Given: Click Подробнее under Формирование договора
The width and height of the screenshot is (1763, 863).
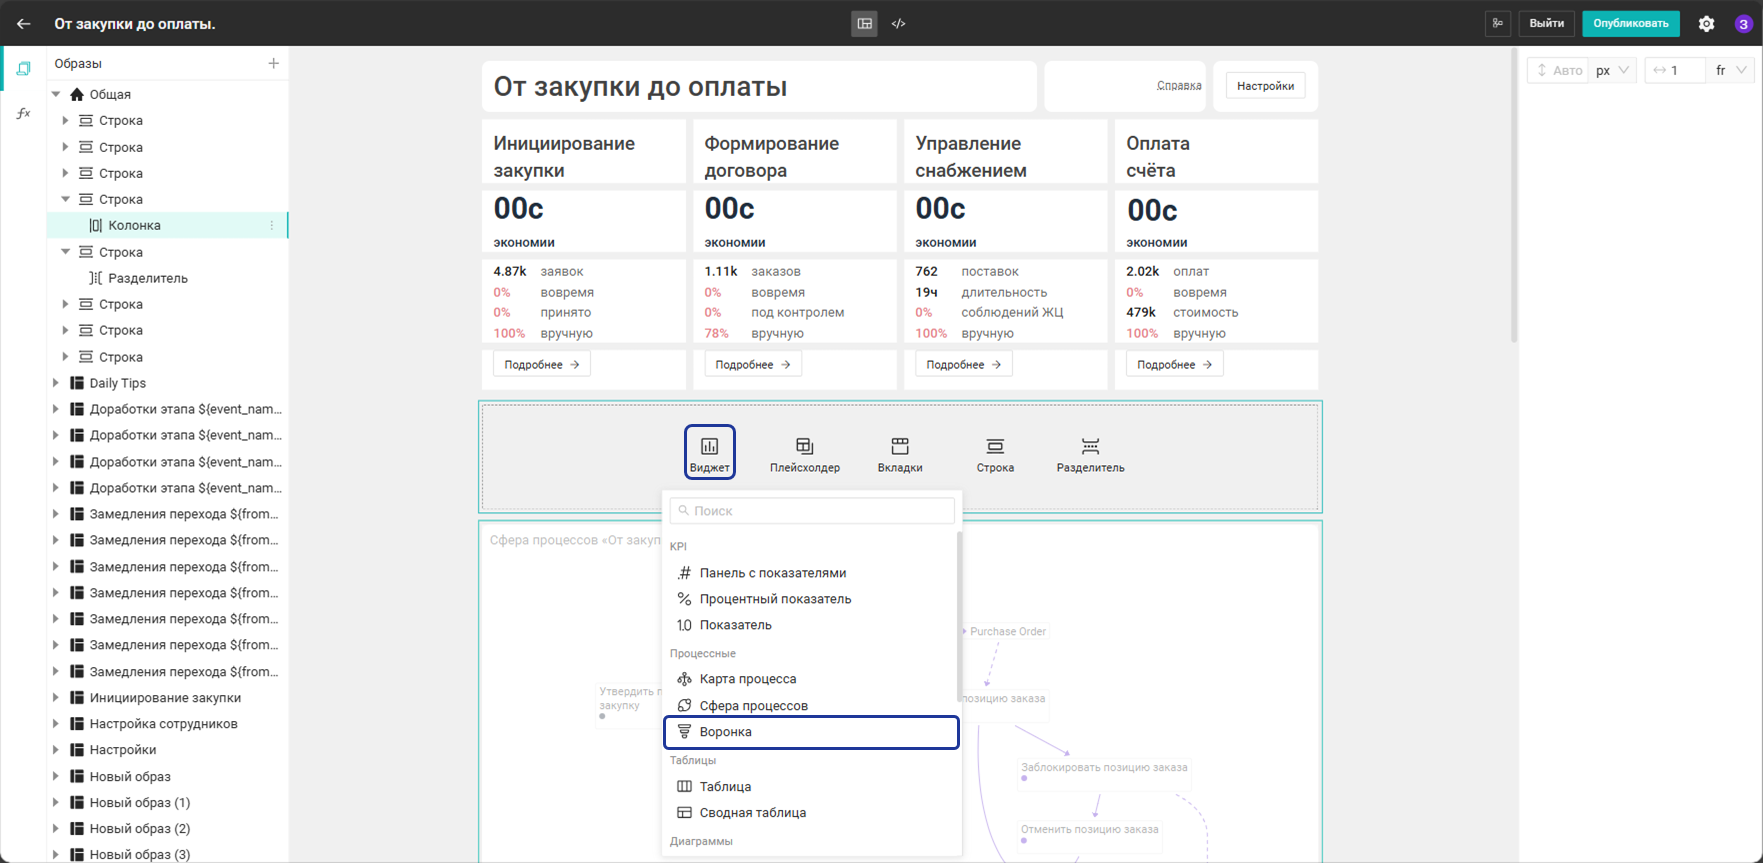Looking at the screenshot, I should coord(753,365).
